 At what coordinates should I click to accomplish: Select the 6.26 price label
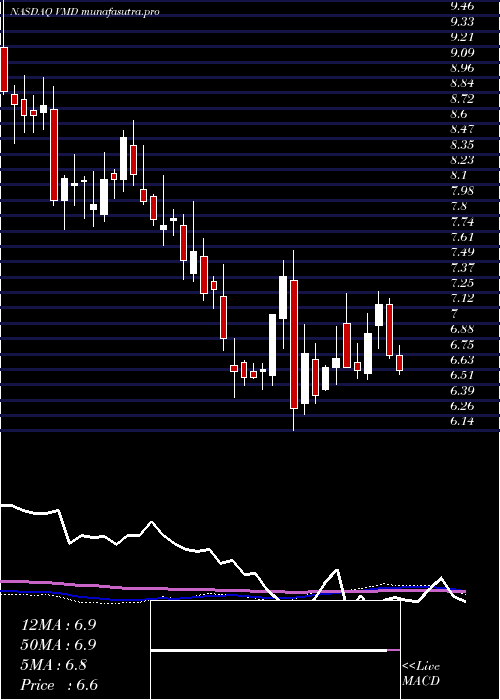[462, 406]
